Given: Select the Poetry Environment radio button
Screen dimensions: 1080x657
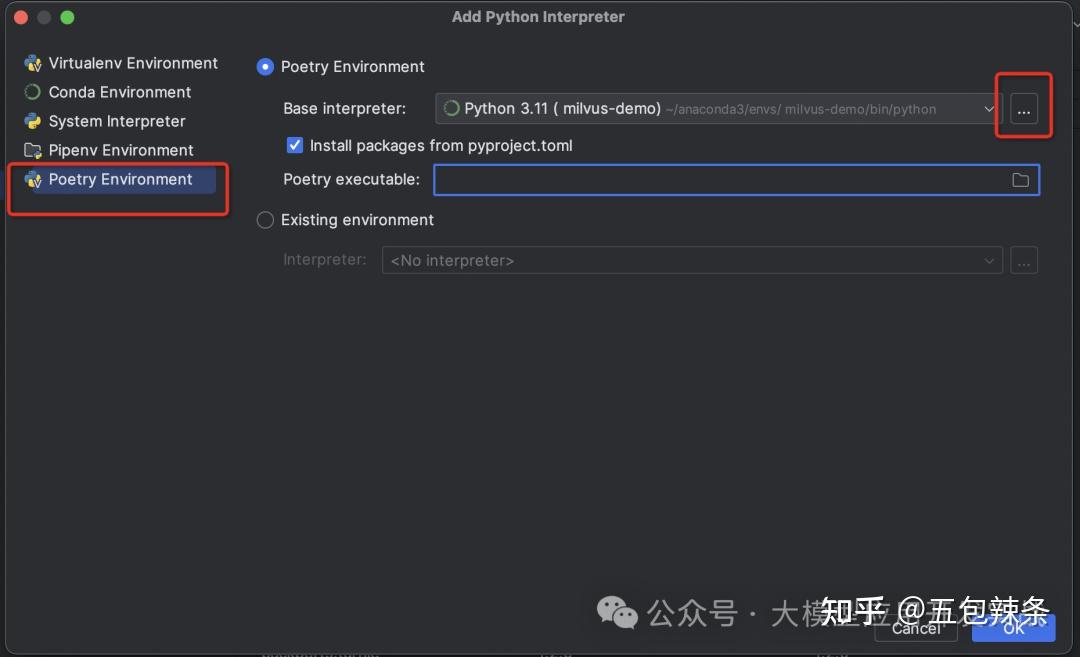Looking at the screenshot, I should [265, 67].
